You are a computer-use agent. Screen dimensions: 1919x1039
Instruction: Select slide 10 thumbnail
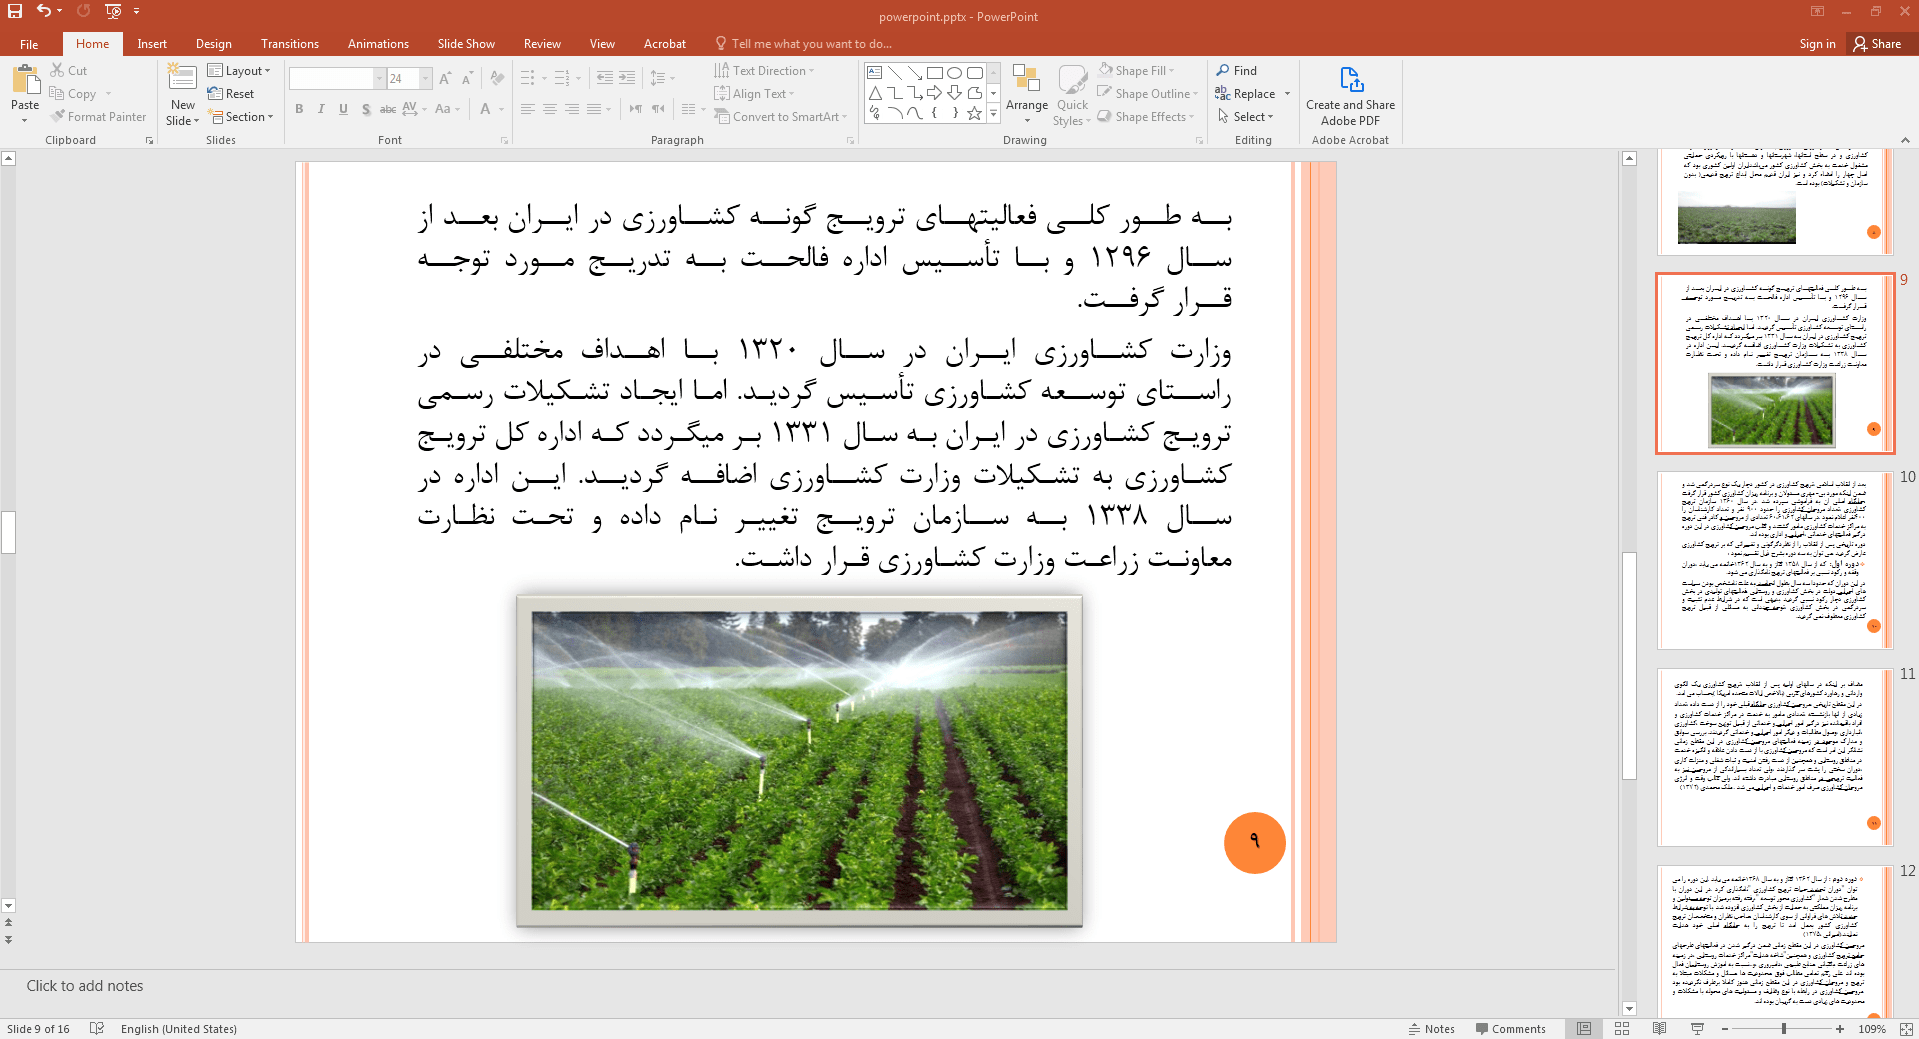point(1775,560)
